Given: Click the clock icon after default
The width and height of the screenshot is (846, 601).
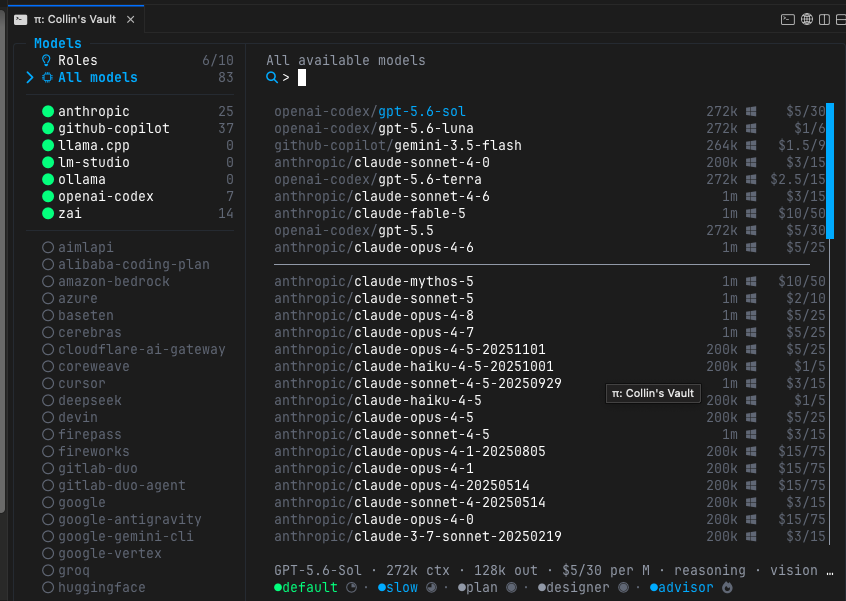Looking at the screenshot, I should click(x=351, y=588).
